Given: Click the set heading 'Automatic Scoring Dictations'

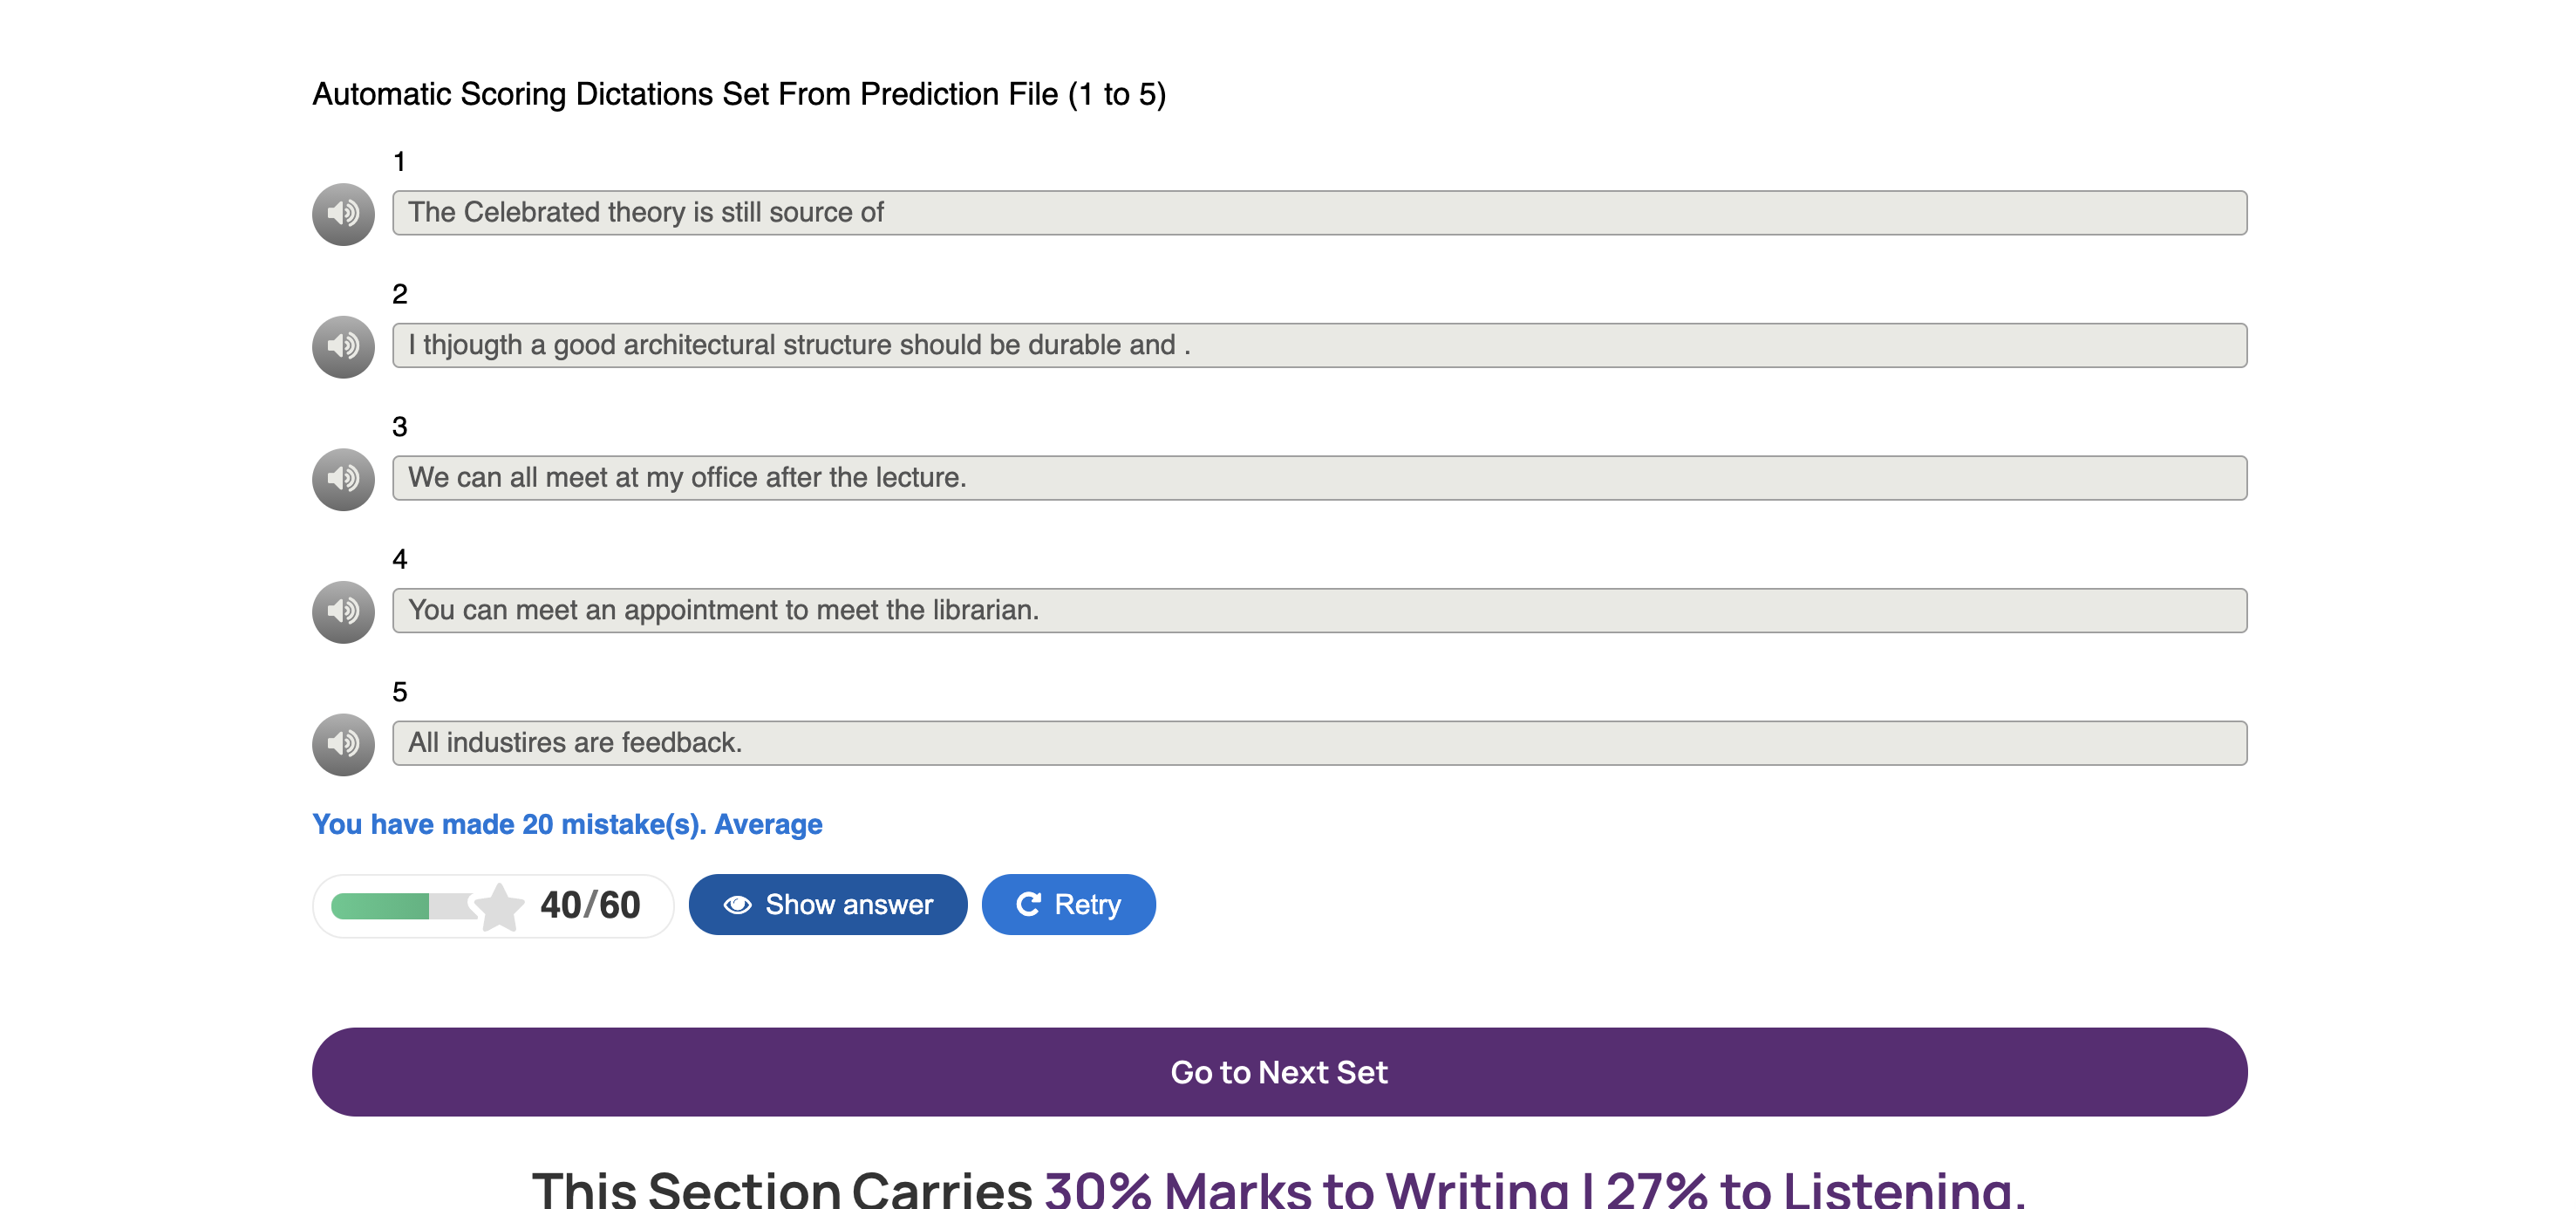Looking at the screenshot, I should pyautogui.click(x=739, y=95).
